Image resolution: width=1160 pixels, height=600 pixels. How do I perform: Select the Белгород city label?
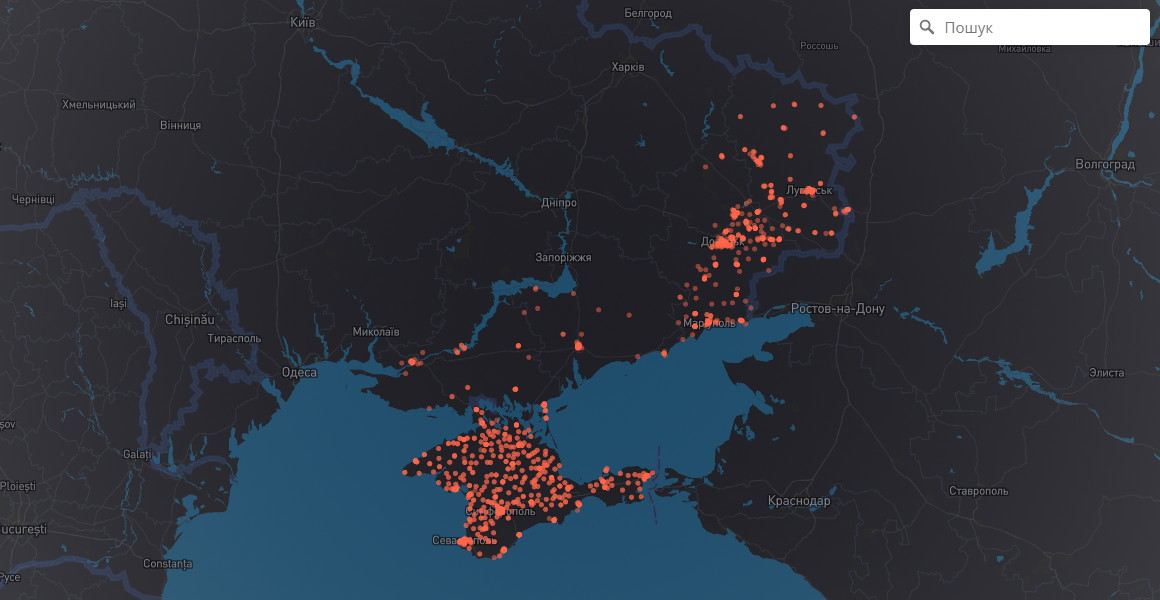point(648,13)
